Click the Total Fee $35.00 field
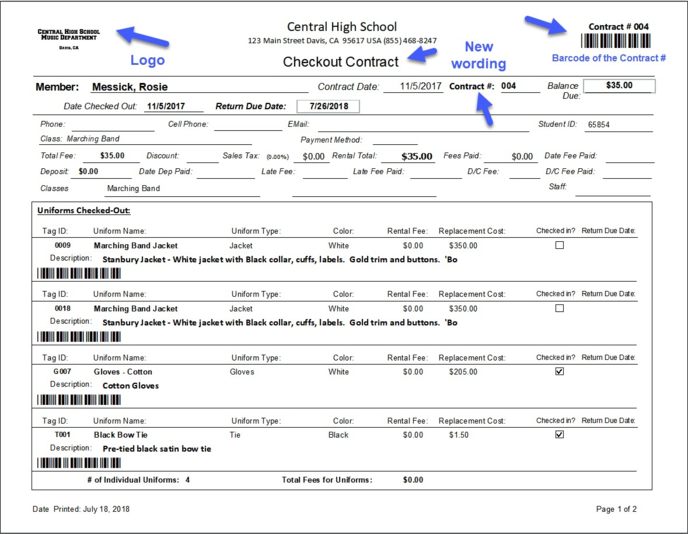Viewport: 688px width, 534px height. click(x=112, y=157)
